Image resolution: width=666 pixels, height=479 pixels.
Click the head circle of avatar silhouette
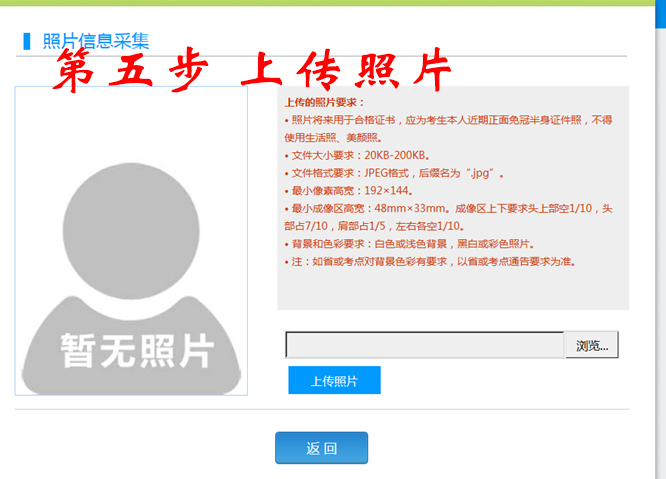click(x=130, y=215)
